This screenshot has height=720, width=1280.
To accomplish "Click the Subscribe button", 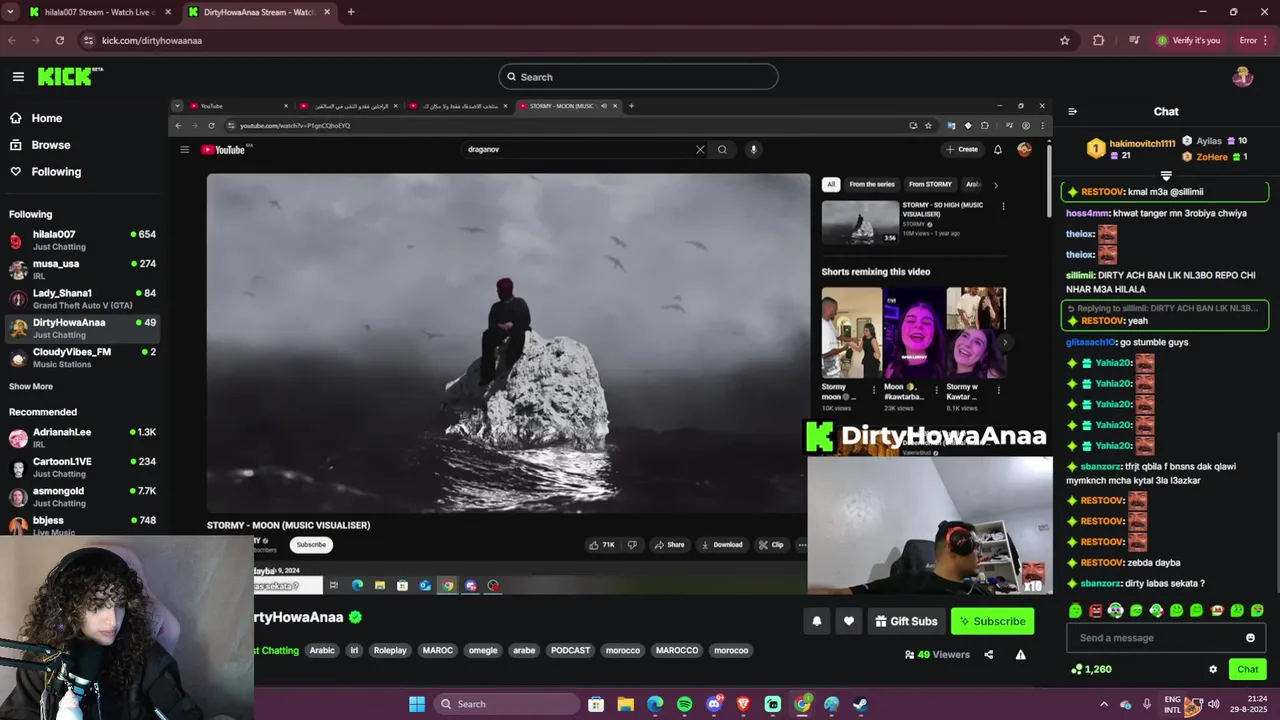I will click(992, 621).
